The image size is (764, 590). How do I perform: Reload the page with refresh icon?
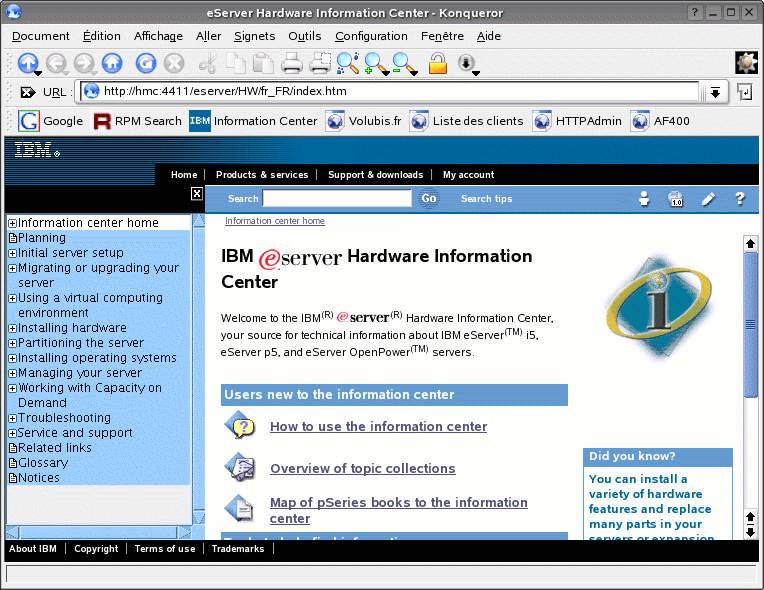146,63
